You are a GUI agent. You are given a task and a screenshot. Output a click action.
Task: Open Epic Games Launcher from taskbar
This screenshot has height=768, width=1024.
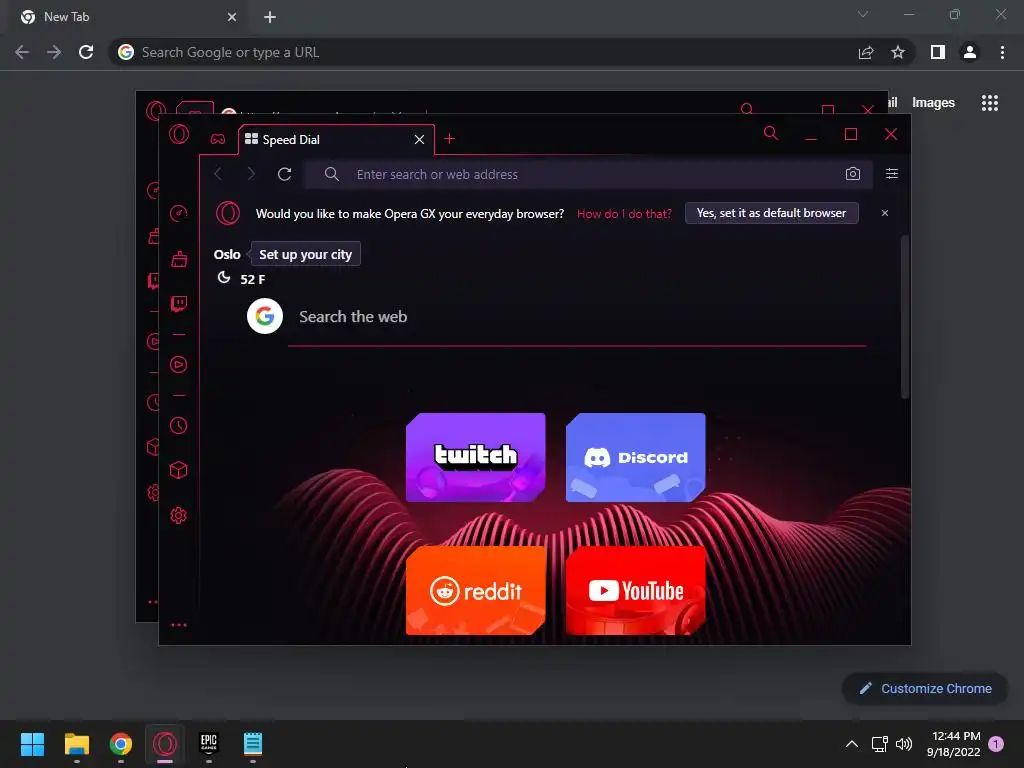209,743
